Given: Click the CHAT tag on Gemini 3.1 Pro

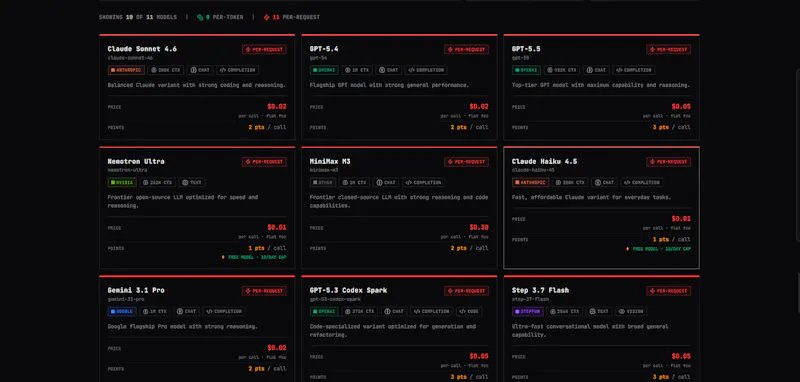Looking at the screenshot, I should click(x=186, y=311).
